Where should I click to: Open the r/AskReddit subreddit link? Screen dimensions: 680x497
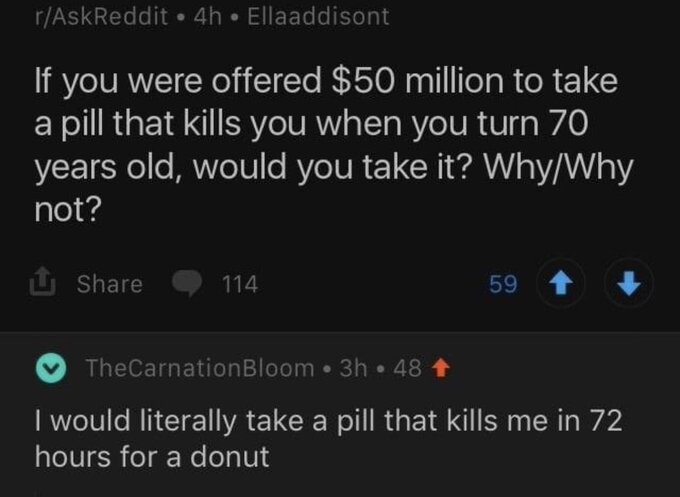(101, 16)
